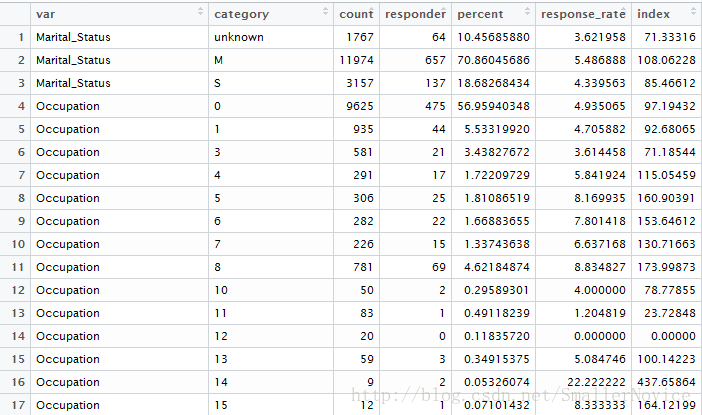Click index value 108.06228
The width and height of the screenshot is (702, 415).
pos(667,60)
